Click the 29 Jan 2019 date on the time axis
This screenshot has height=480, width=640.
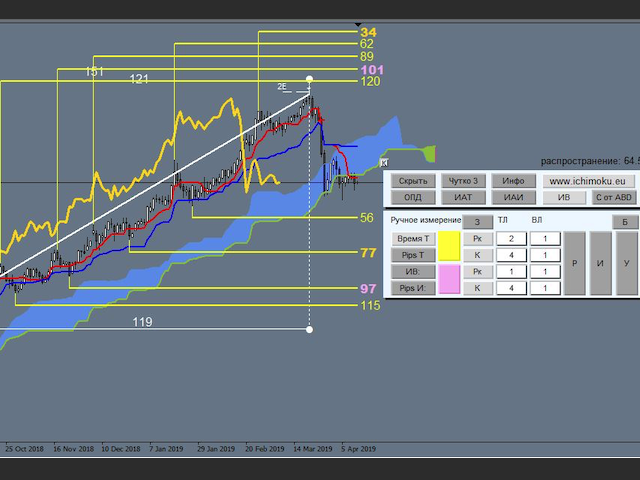click(216, 449)
